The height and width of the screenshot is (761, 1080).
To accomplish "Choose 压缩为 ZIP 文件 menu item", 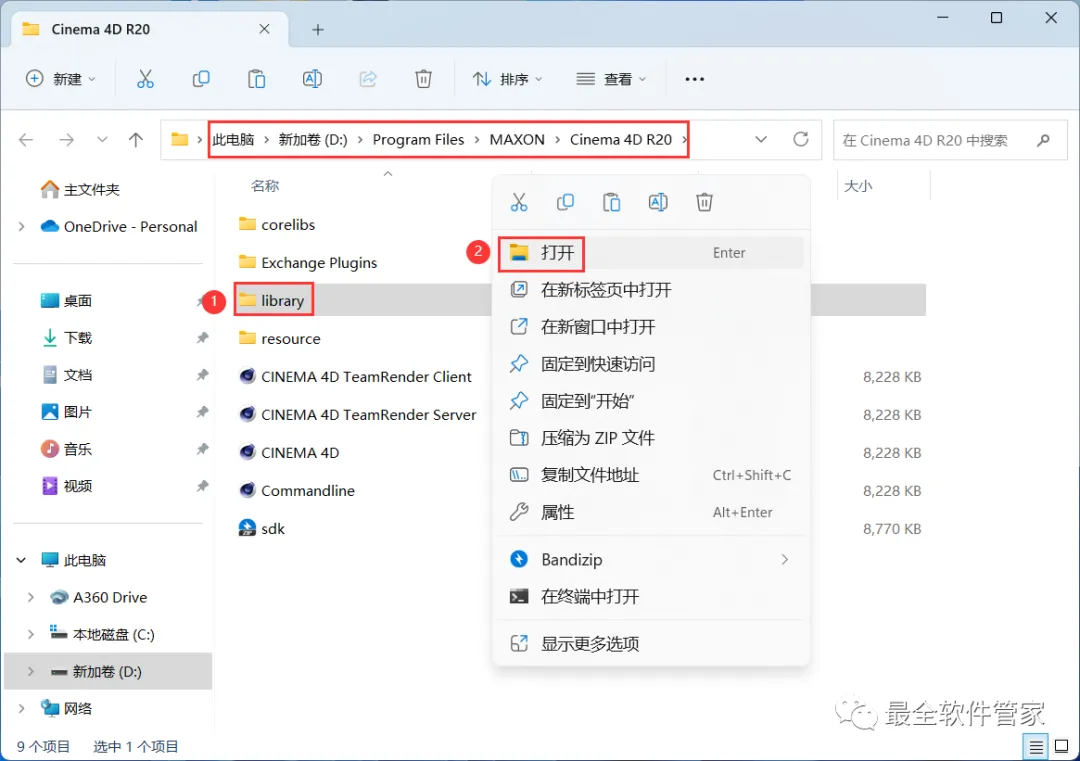I will tap(651, 438).
